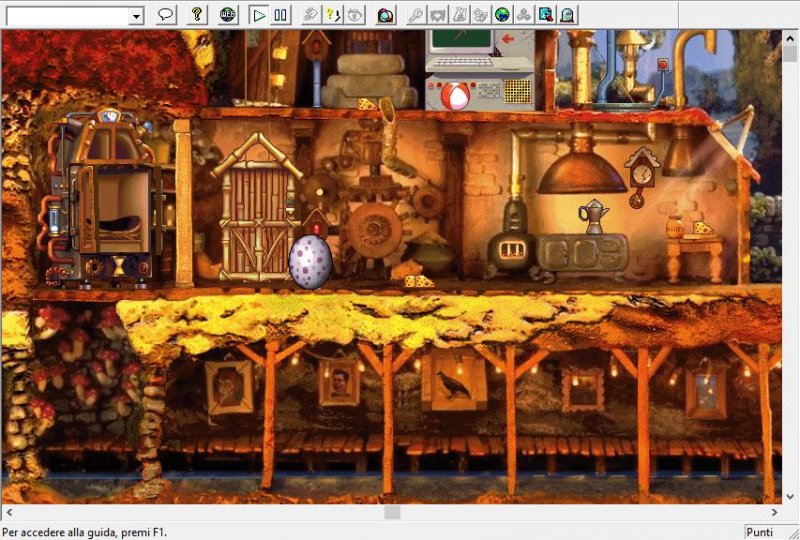Click the three-spheres toolbar icon
The width and height of the screenshot is (800, 540).
523,15
